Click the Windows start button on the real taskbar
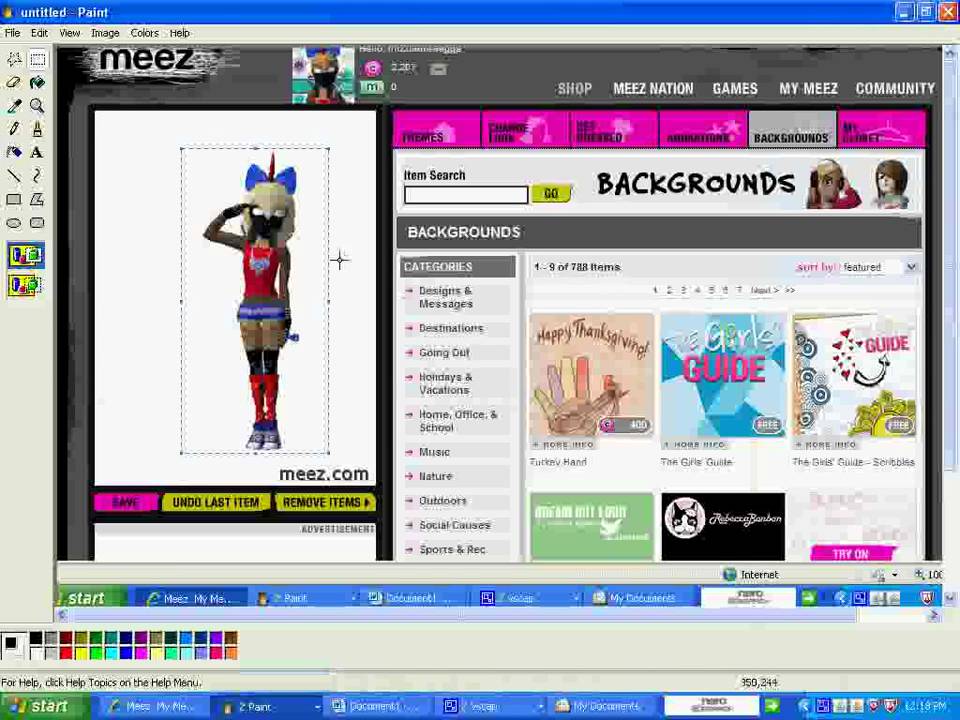The width and height of the screenshot is (960, 720). click(43, 707)
